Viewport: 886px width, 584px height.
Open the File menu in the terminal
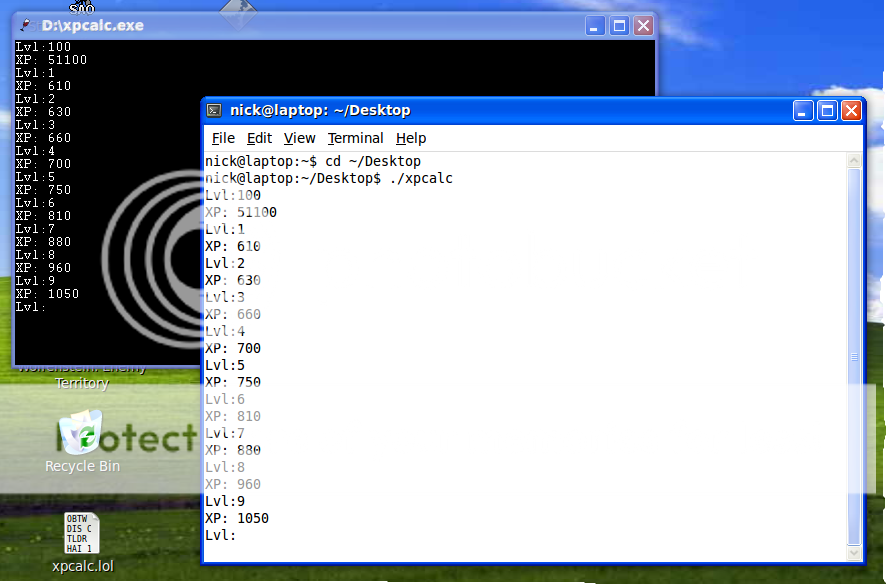click(223, 138)
